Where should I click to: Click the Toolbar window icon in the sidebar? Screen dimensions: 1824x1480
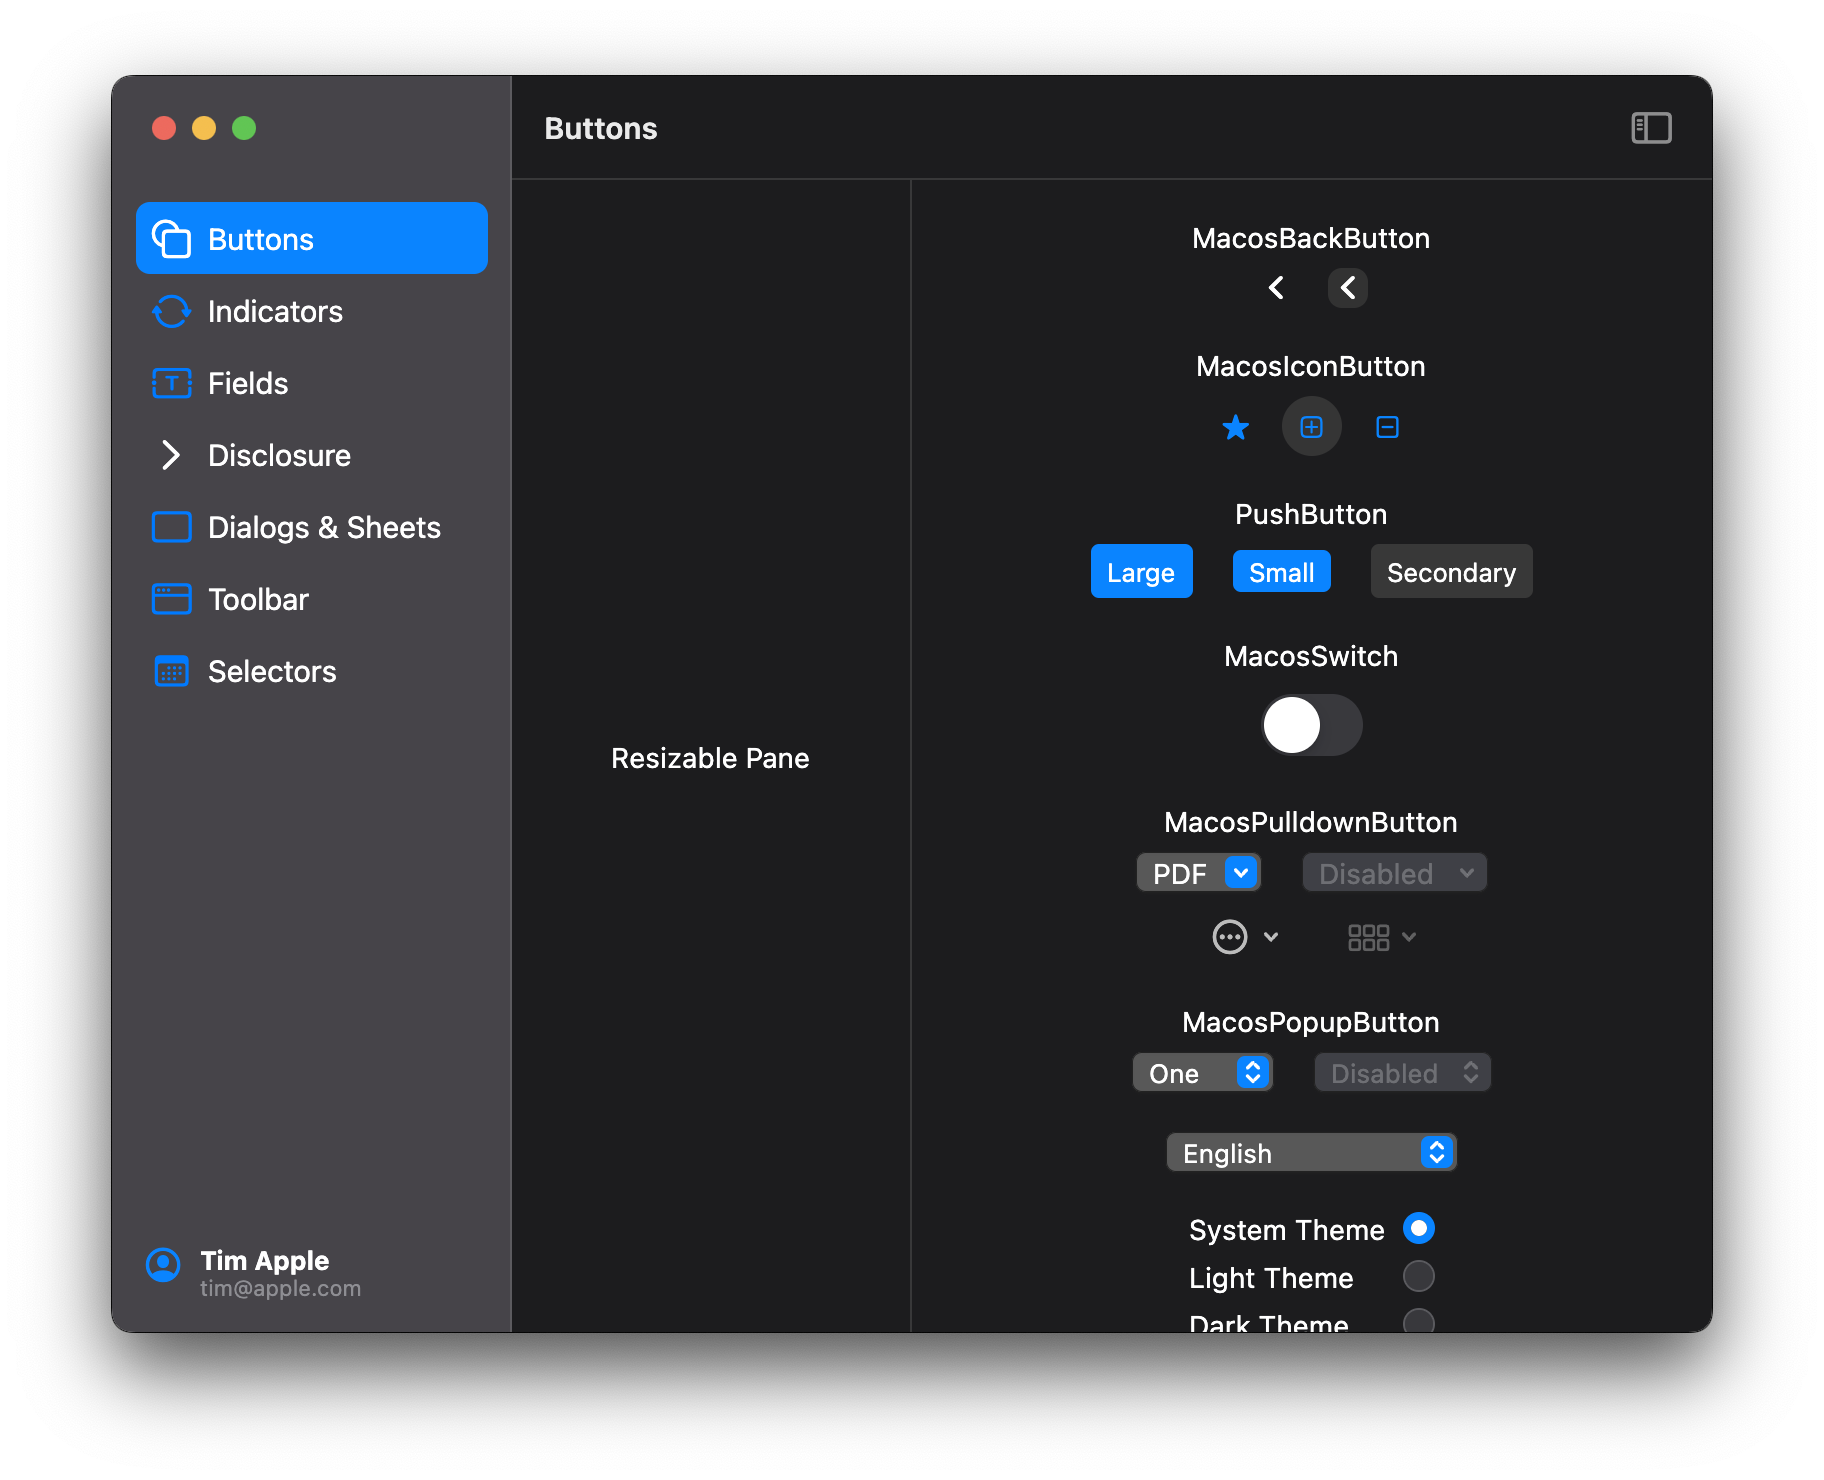pos(171,599)
